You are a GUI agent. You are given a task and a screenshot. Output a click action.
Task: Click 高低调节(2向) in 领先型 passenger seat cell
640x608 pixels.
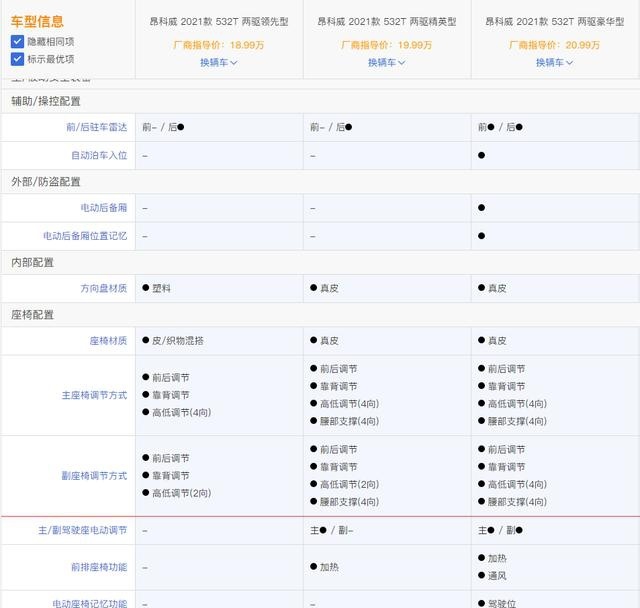pyautogui.click(x=176, y=493)
